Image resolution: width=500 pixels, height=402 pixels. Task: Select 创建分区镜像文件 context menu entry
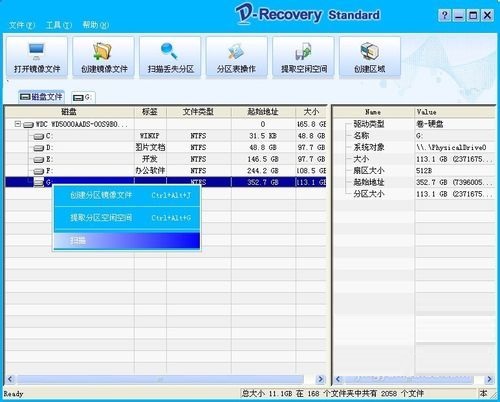click(x=127, y=195)
